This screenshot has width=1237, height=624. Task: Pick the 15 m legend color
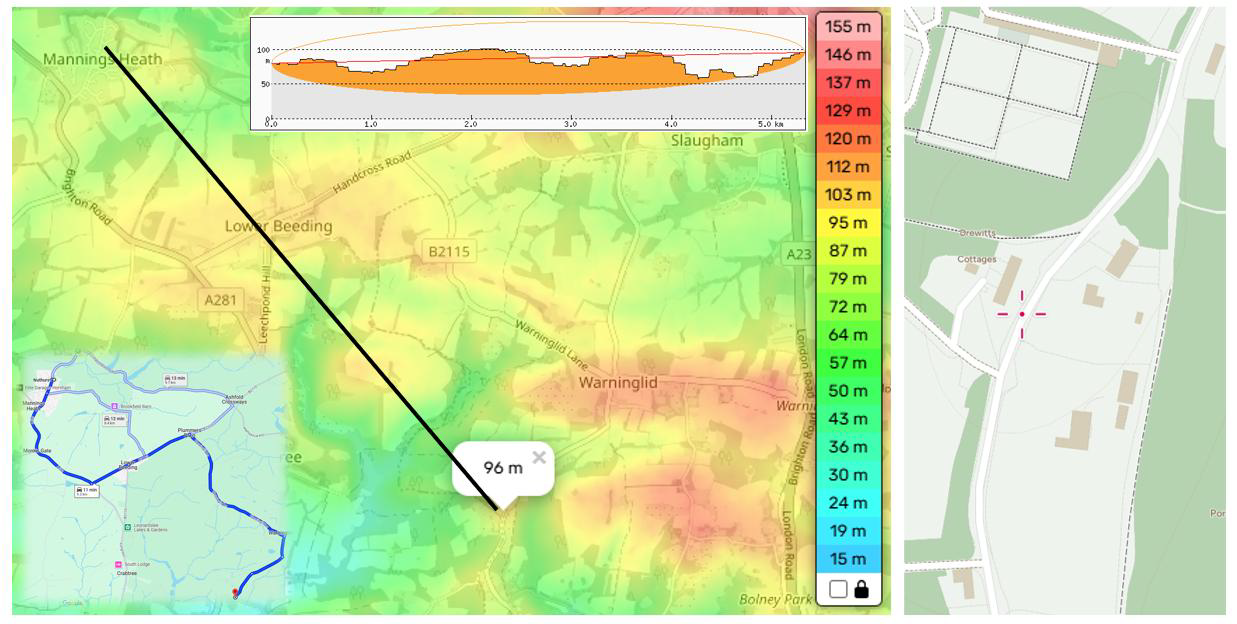(x=848, y=559)
